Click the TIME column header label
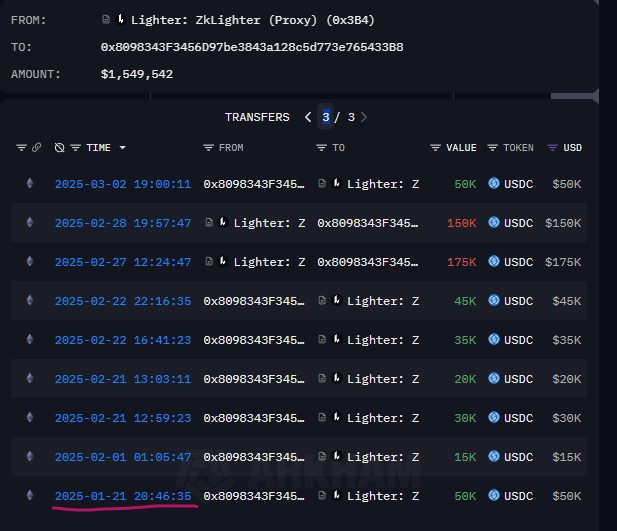 pos(98,148)
